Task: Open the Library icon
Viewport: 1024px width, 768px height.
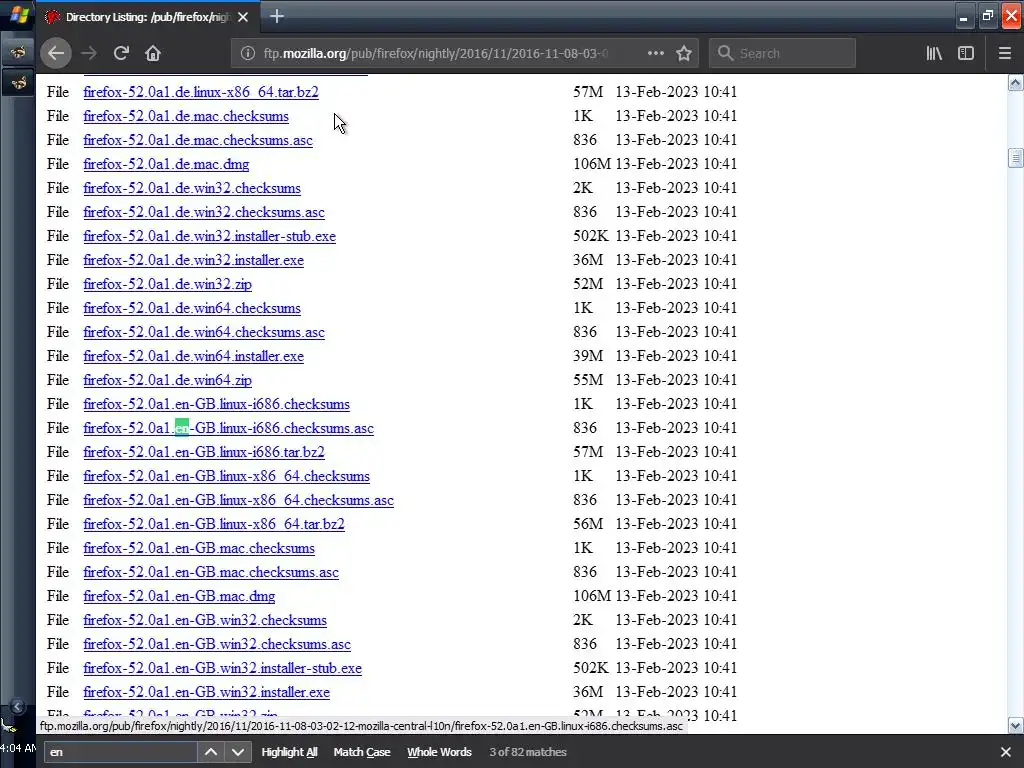Action: pos(935,53)
